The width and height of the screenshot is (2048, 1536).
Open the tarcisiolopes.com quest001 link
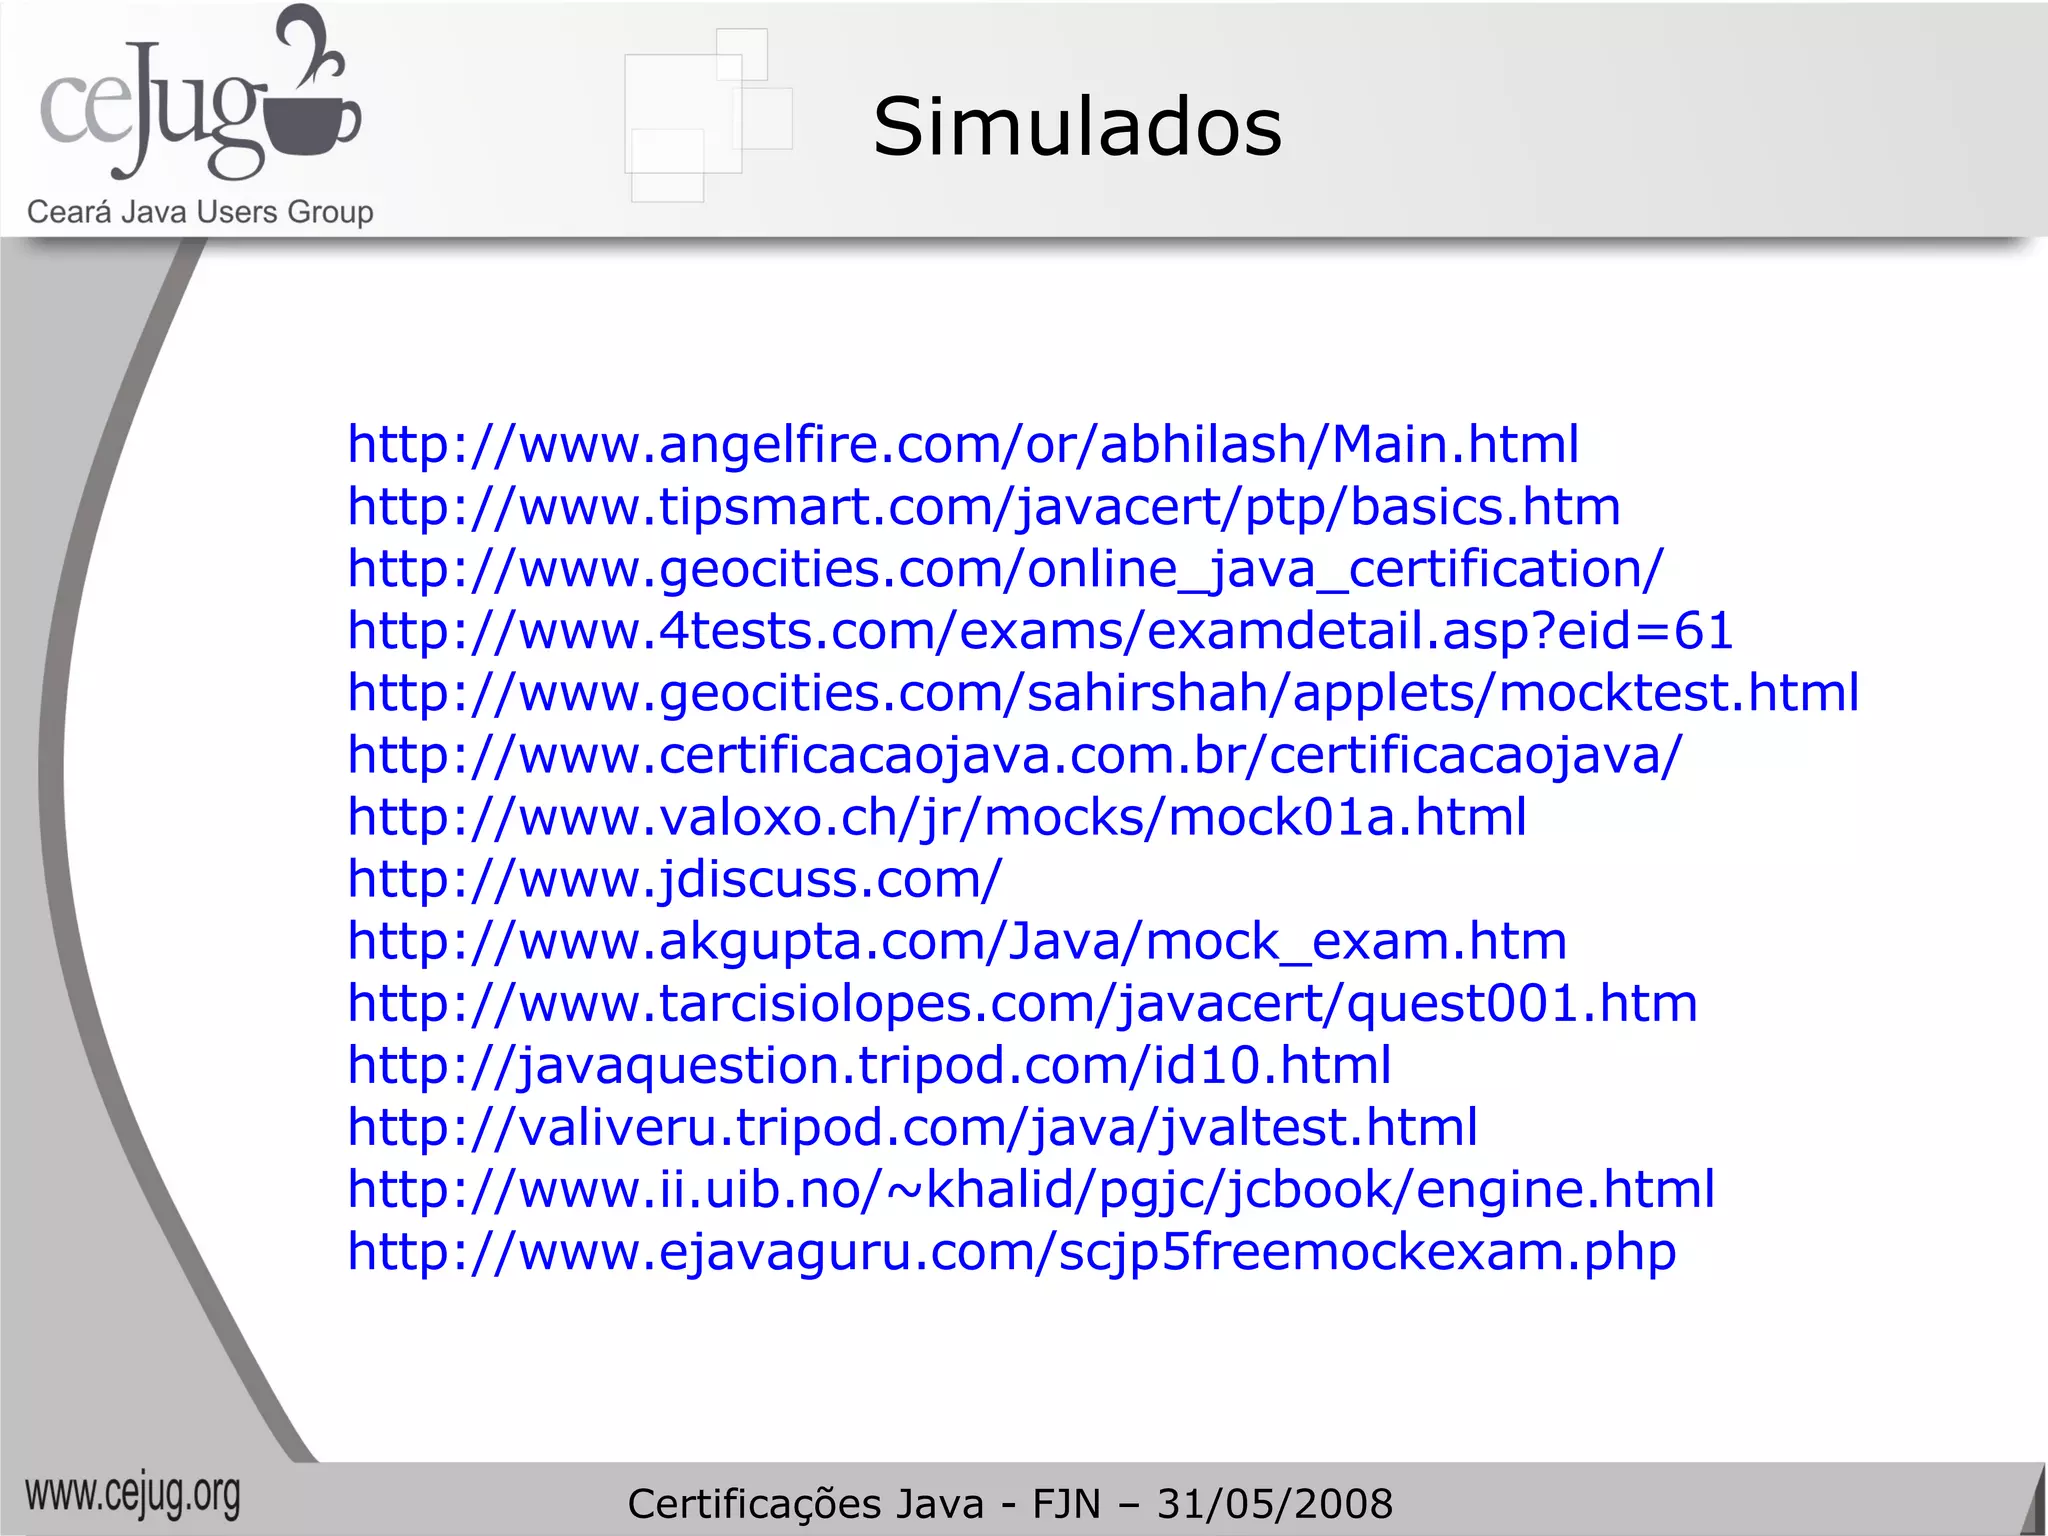(1022, 1004)
